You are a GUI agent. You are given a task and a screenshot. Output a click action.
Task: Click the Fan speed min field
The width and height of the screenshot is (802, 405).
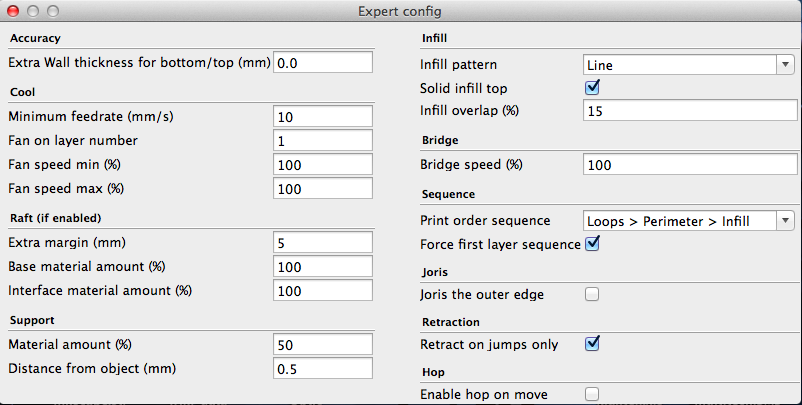(322, 164)
